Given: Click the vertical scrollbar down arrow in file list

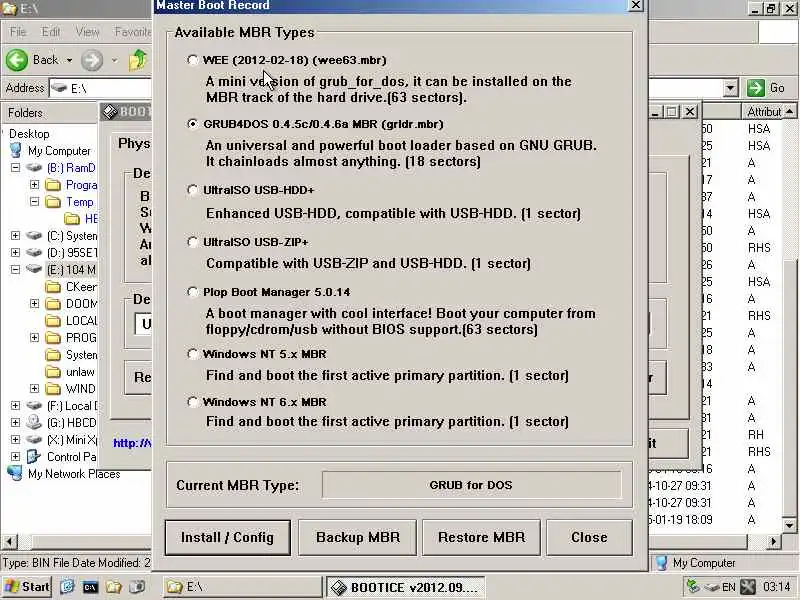Looking at the screenshot, I should (x=789, y=525).
